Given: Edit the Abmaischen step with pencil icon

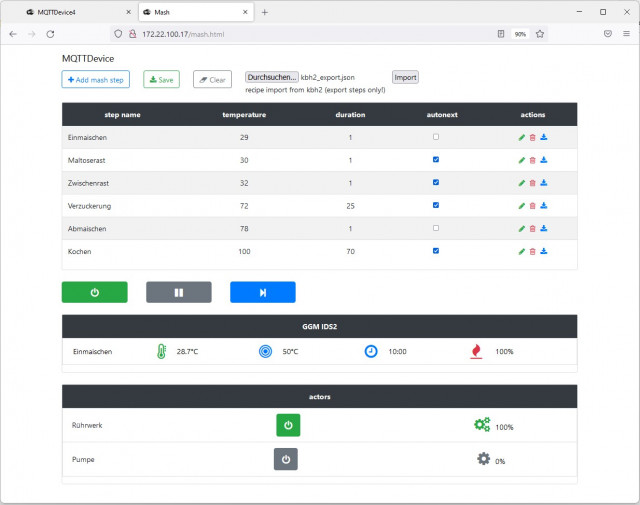Looking at the screenshot, I should pyautogui.click(x=521, y=229).
